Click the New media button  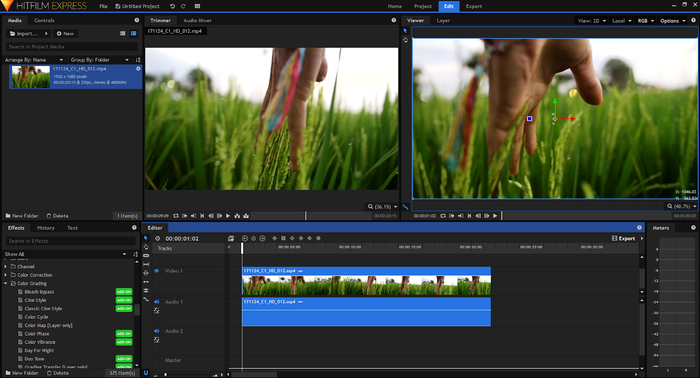[65, 33]
